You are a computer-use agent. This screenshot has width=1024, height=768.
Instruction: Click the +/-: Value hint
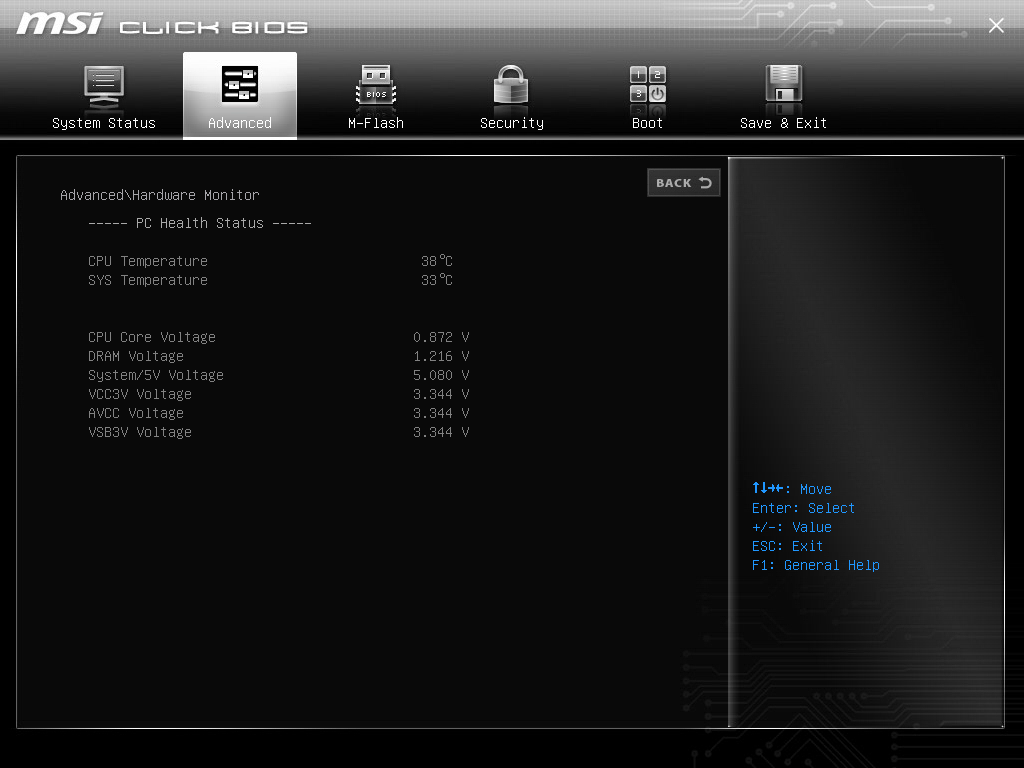coord(792,527)
